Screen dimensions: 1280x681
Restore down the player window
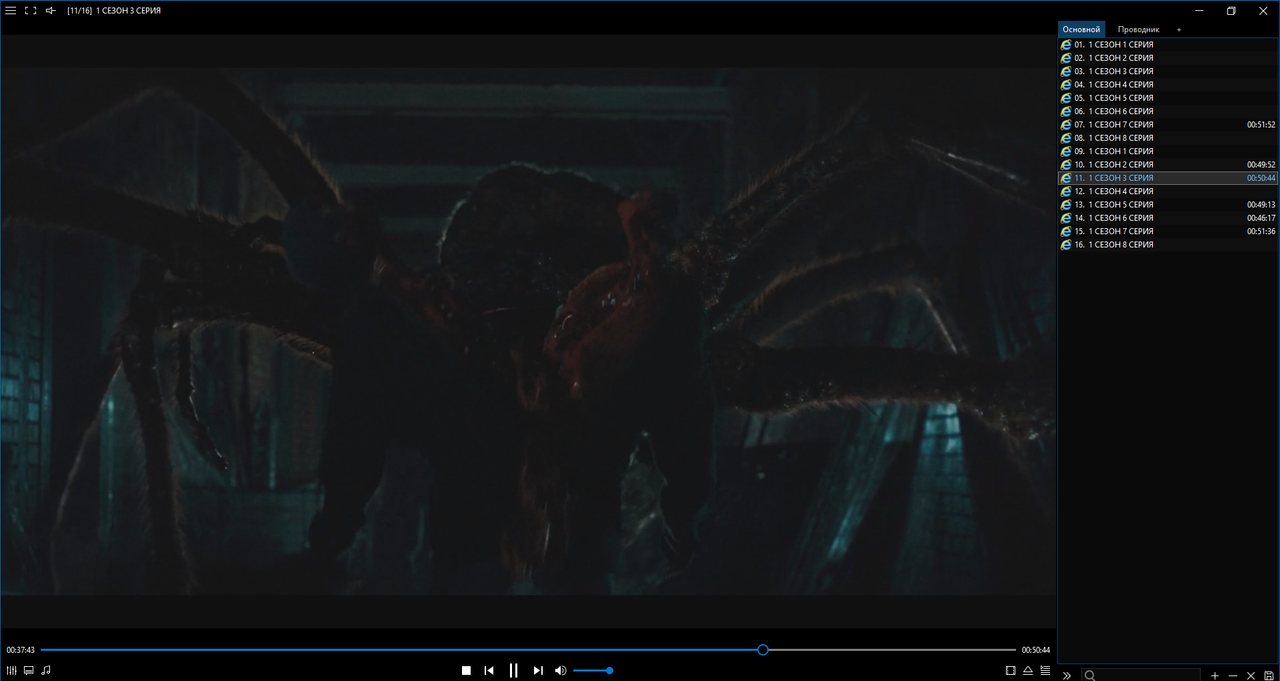[x=1231, y=10]
